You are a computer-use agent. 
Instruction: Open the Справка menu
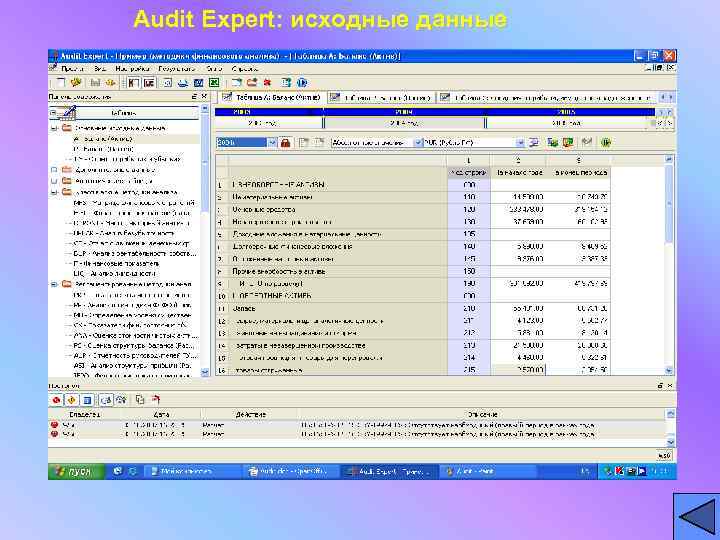click(245, 69)
